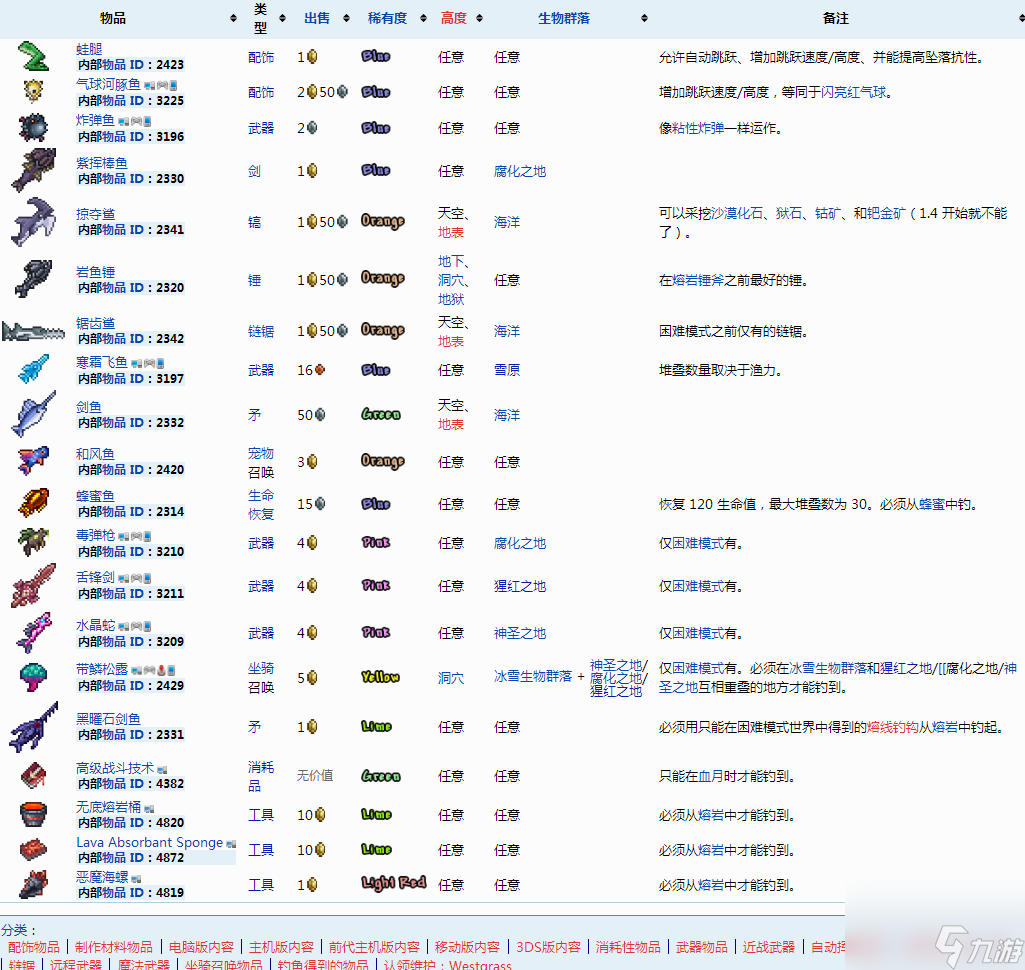Sort table by 生物群落 column arrow

(x=645, y=18)
